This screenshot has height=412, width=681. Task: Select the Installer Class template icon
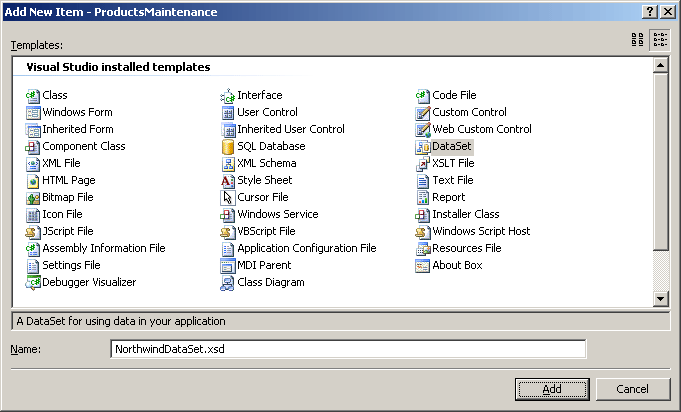423,214
